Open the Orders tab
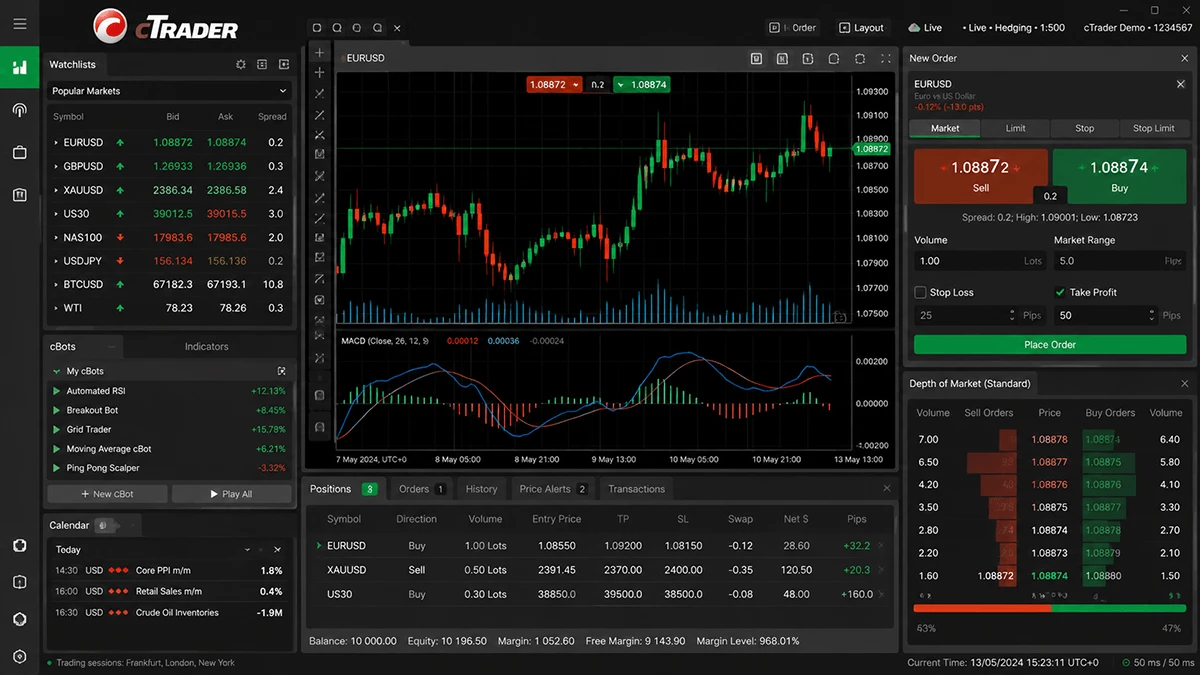 click(422, 489)
